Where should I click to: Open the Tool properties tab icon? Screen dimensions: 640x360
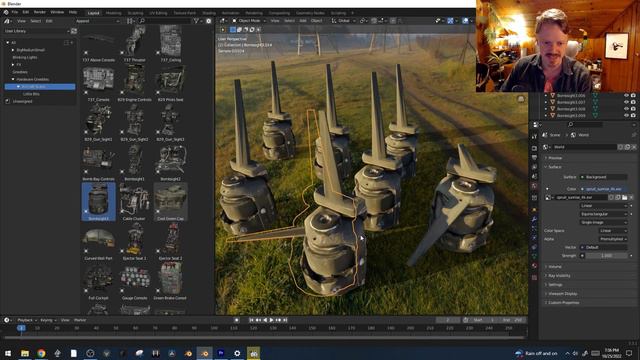click(x=535, y=136)
